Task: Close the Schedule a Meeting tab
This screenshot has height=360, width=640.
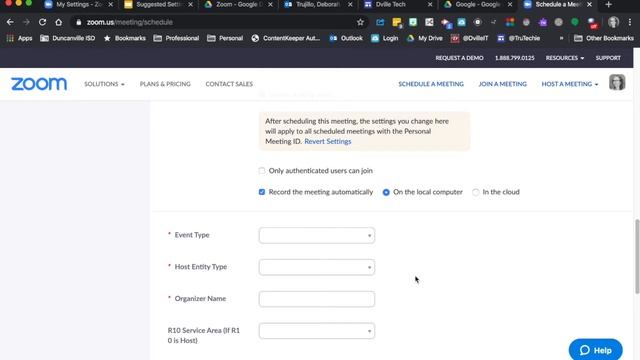Action: click(x=589, y=4)
